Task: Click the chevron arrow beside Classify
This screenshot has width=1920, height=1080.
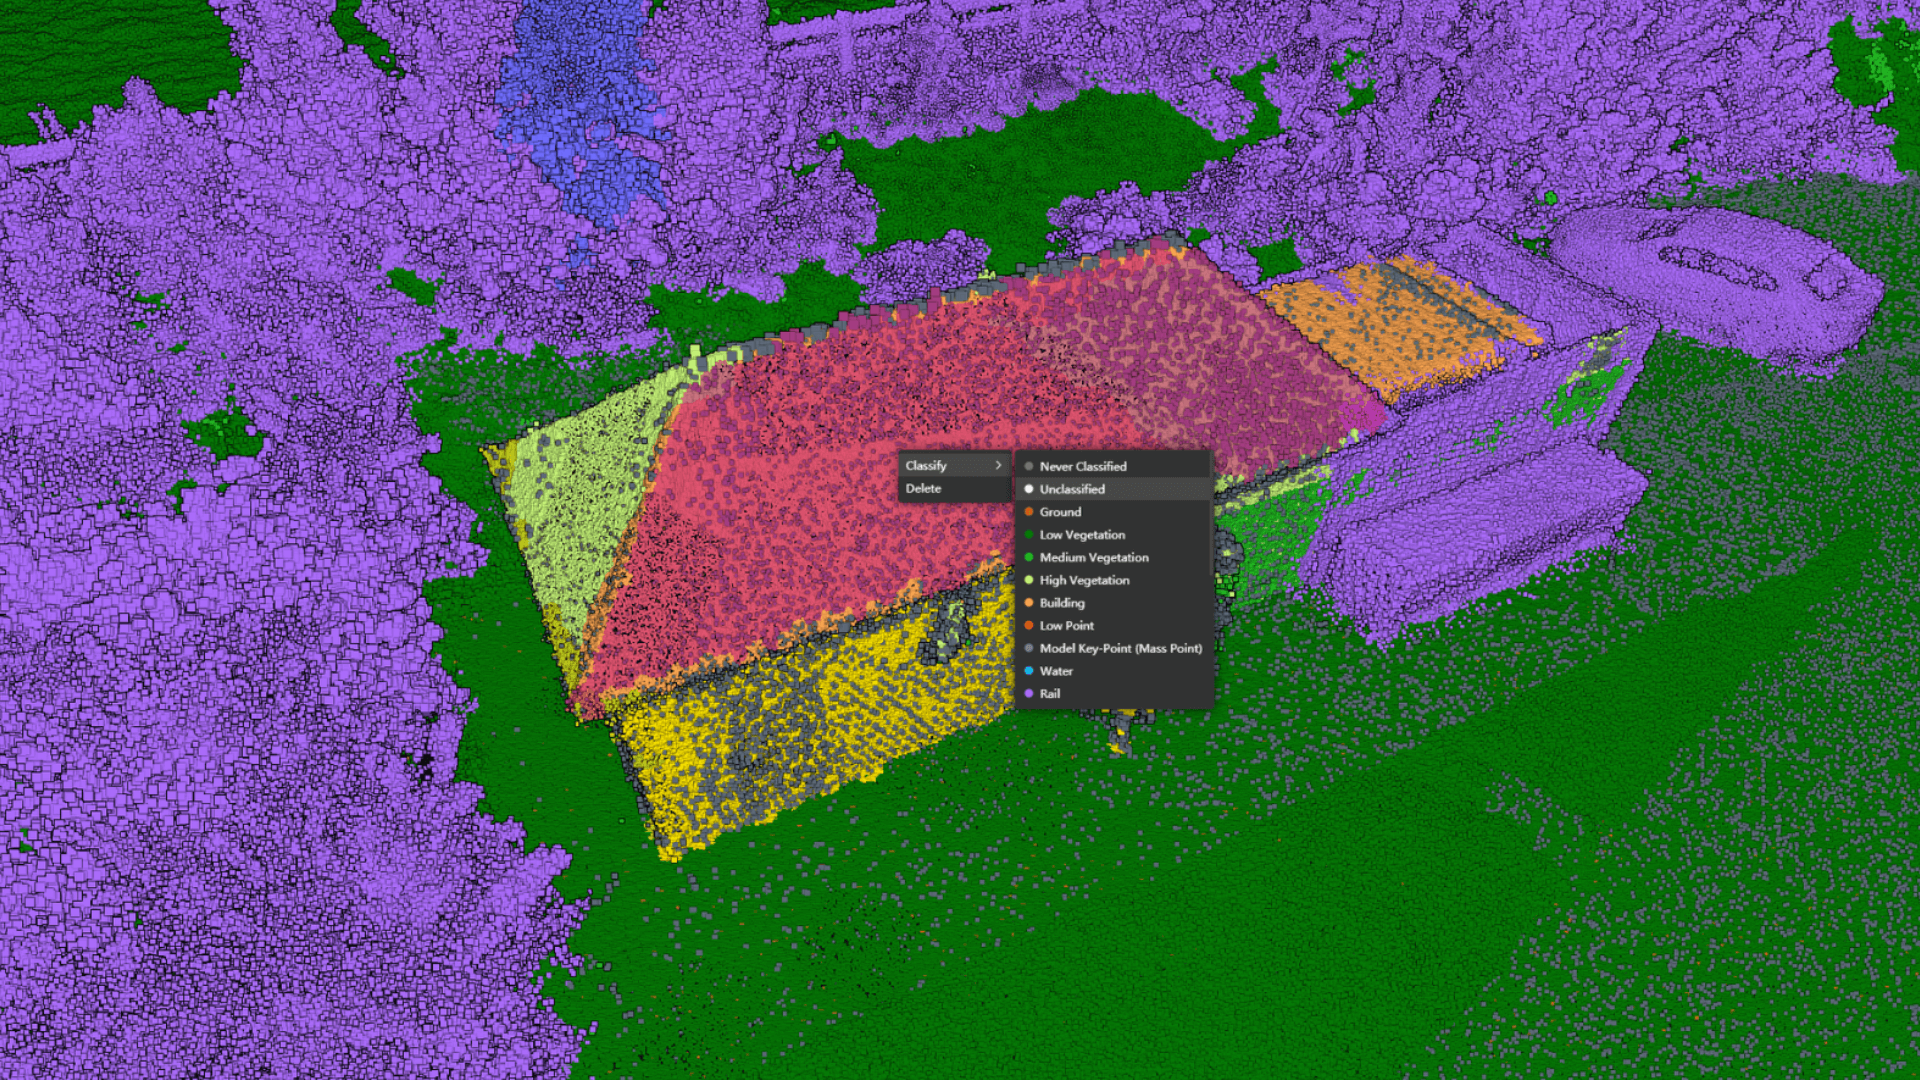Action: (x=998, y=466)
